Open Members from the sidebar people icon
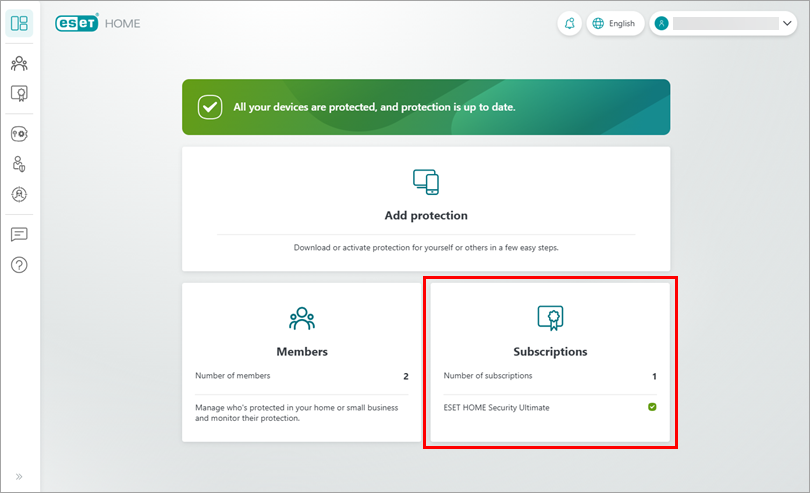Image resolution: width=810 pixels, height=493 pixels. pos(19,64)
